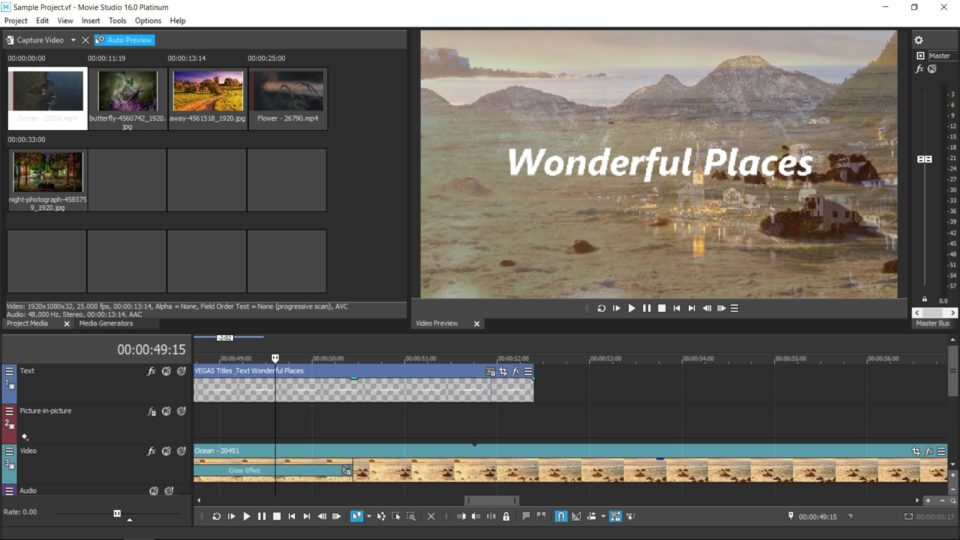Switch to the Media Generators tab
Image resolution: width=960 pixels, height=540 pixels.
pos(106,323)
